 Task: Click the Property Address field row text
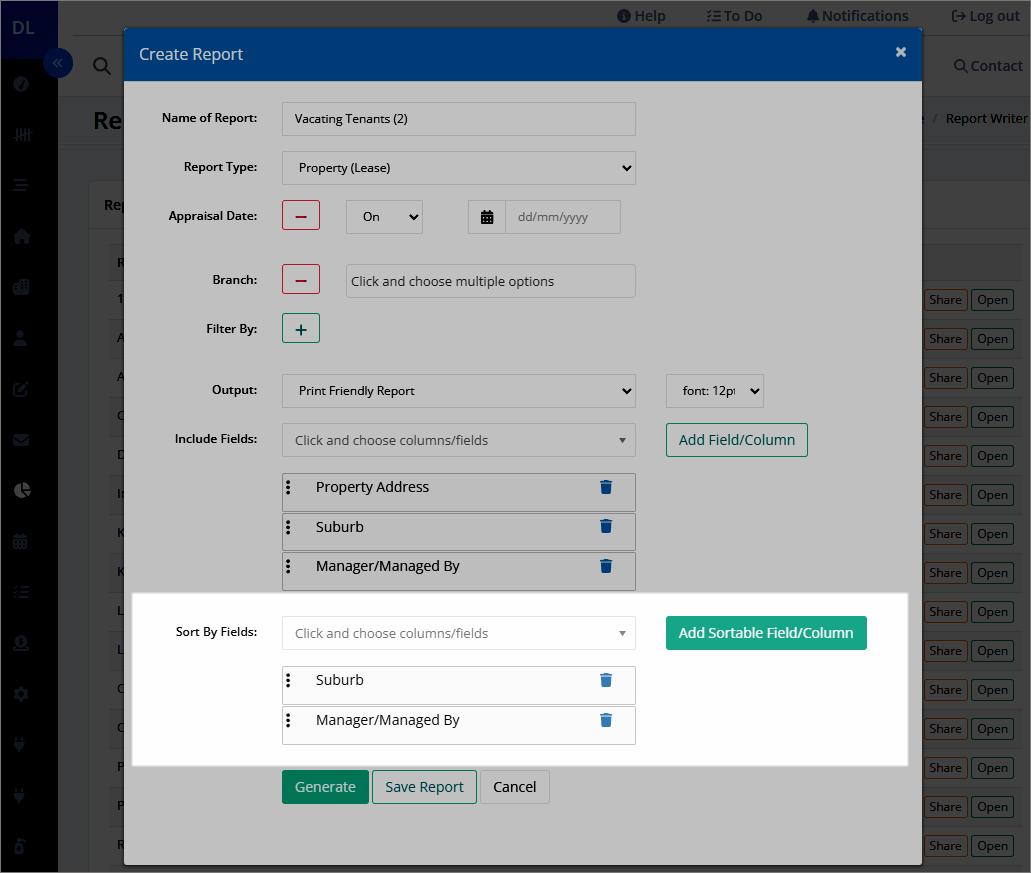coord(372,487)
